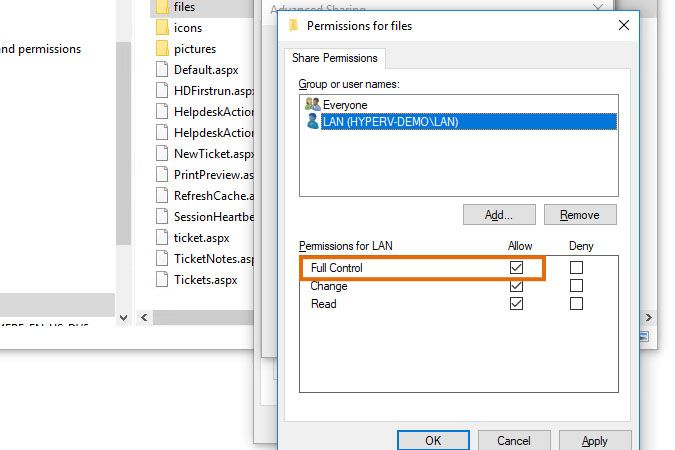
Task: Toggle Allow checkbox for Read
Action: (516, 304)
